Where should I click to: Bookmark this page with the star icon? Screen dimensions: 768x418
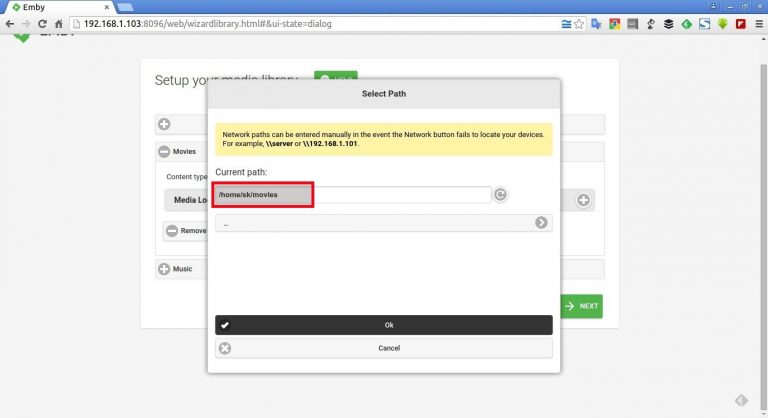pyautogui.click(x=579, y=24)
